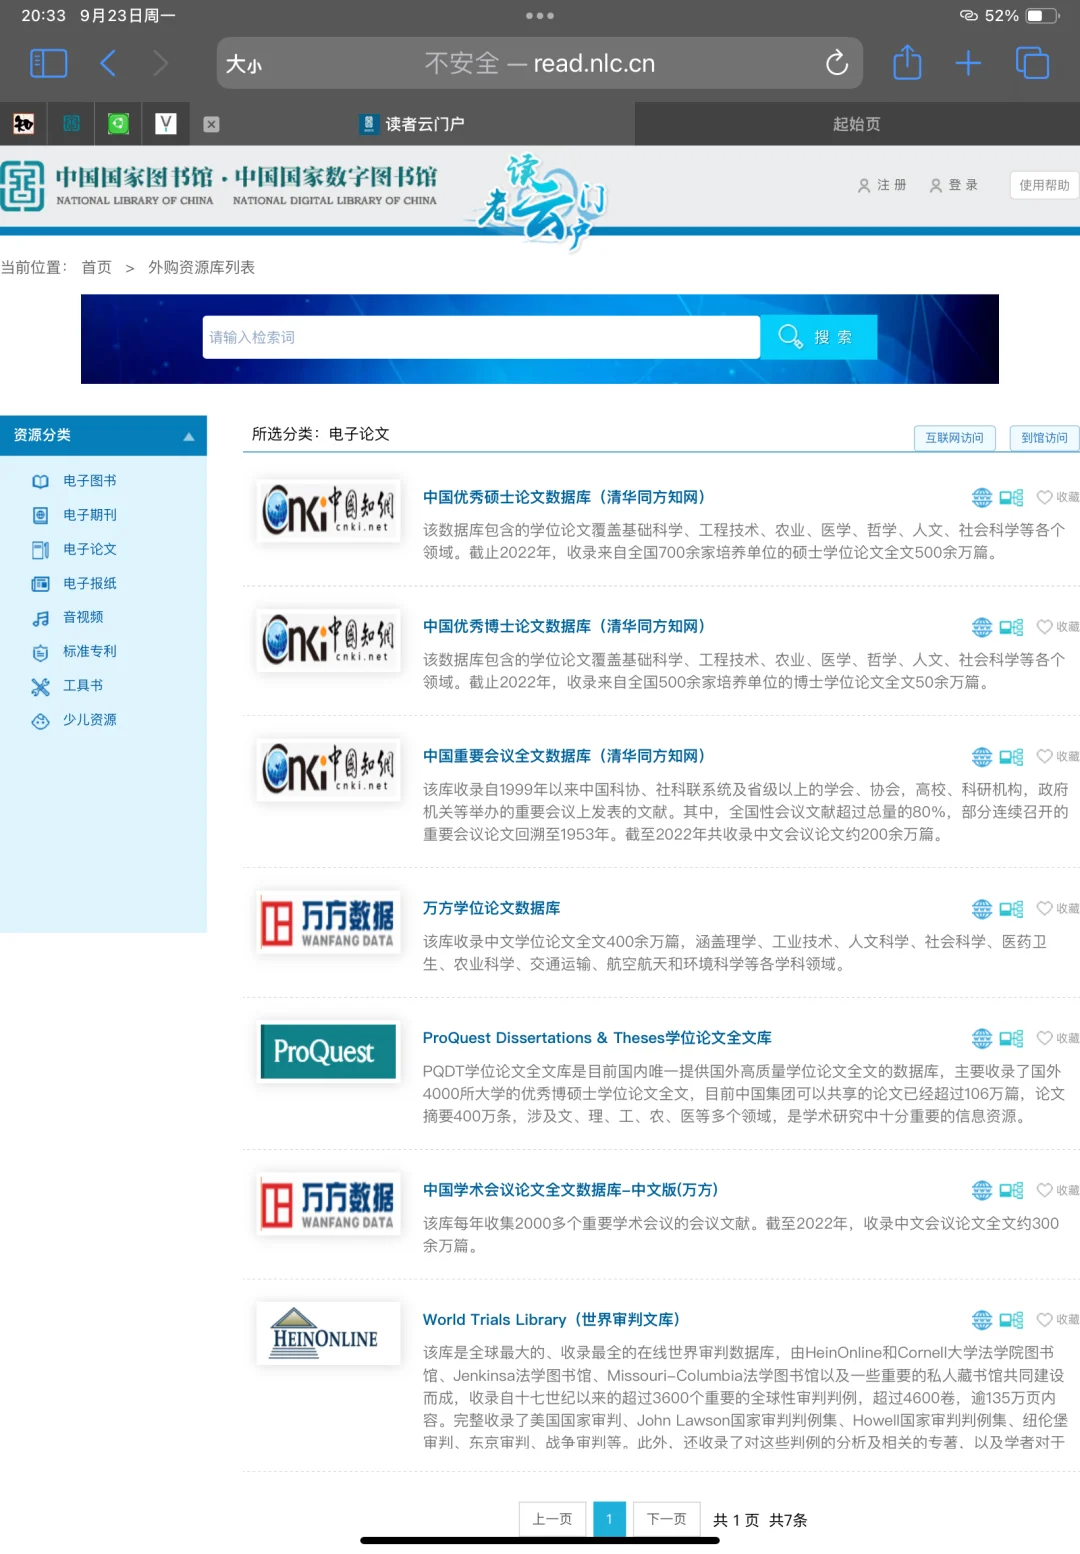Reload the read.nlc.cn page
1080x1554 pixels.
pyautogui.click(x=837, y=64)
